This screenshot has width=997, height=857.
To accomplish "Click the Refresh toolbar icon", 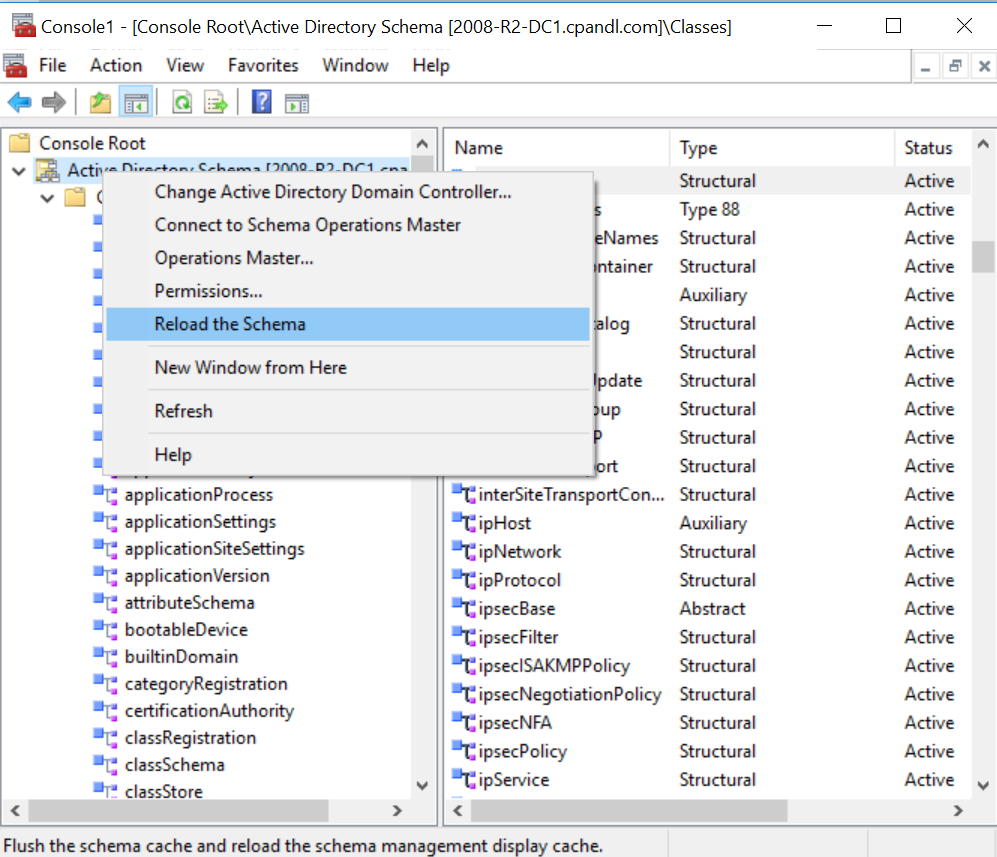I will tap(182, 102).
